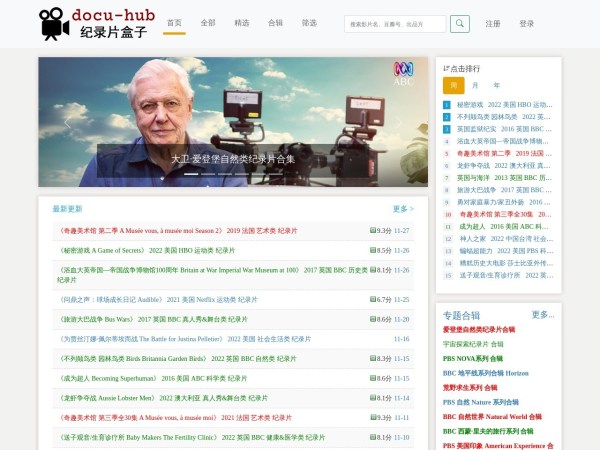
Task: Open the 筛选 filter page
Action: click(x=309, y=23)
